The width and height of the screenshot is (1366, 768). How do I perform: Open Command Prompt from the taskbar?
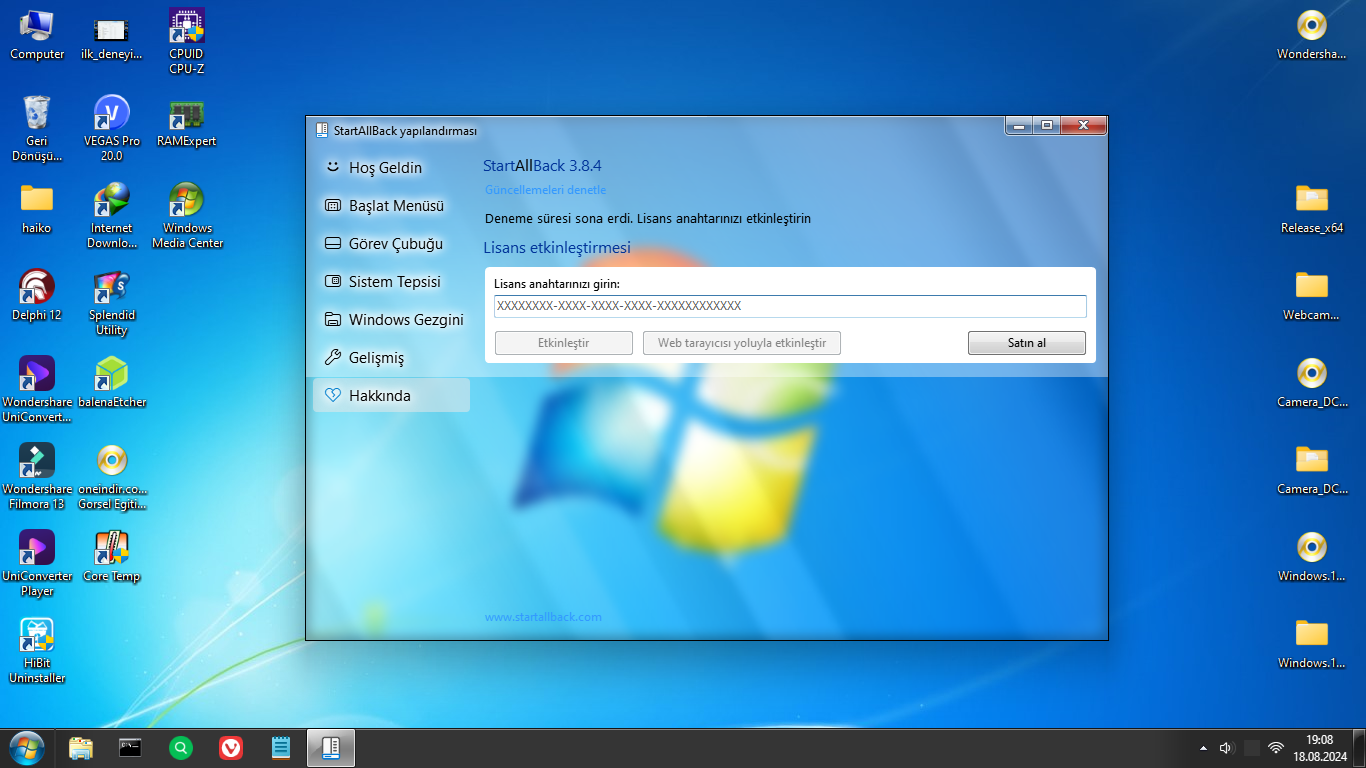click(130, 747)
